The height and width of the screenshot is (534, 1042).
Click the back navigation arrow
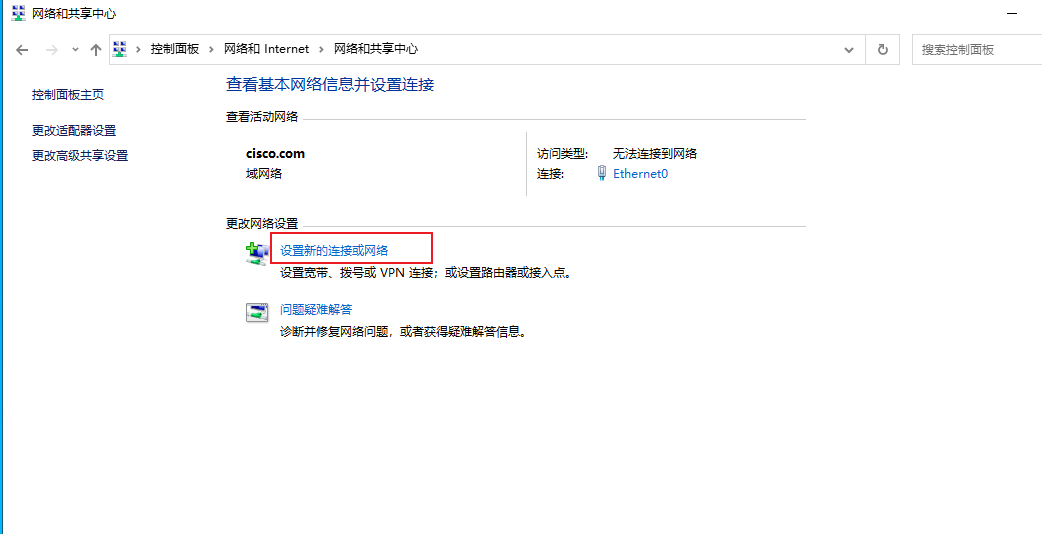22,50
